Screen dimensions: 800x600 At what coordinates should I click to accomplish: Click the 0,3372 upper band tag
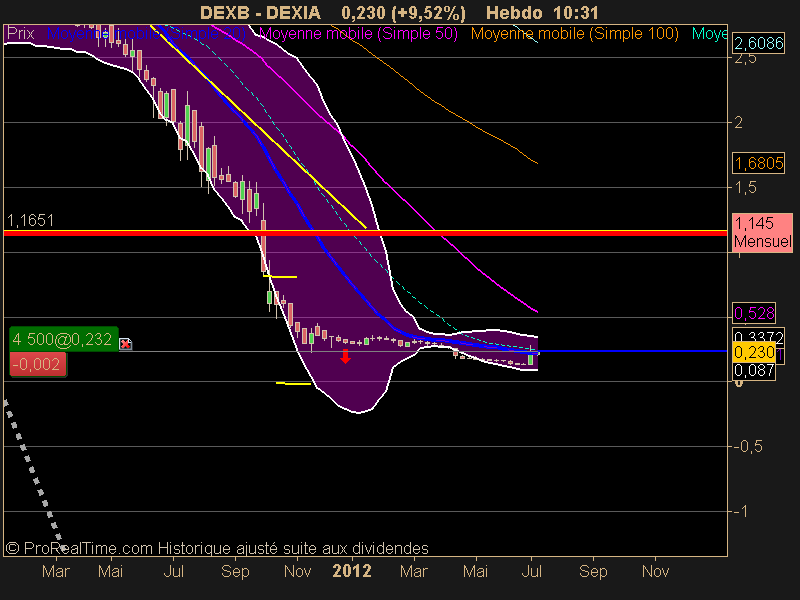pyautogui.click(x=759, y=337)
